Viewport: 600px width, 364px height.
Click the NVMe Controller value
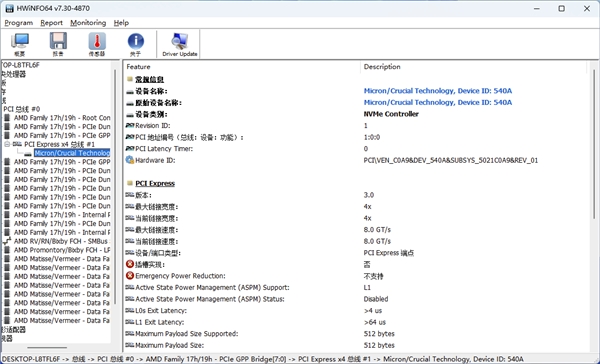pyautogui.click(x=391, y=114)
